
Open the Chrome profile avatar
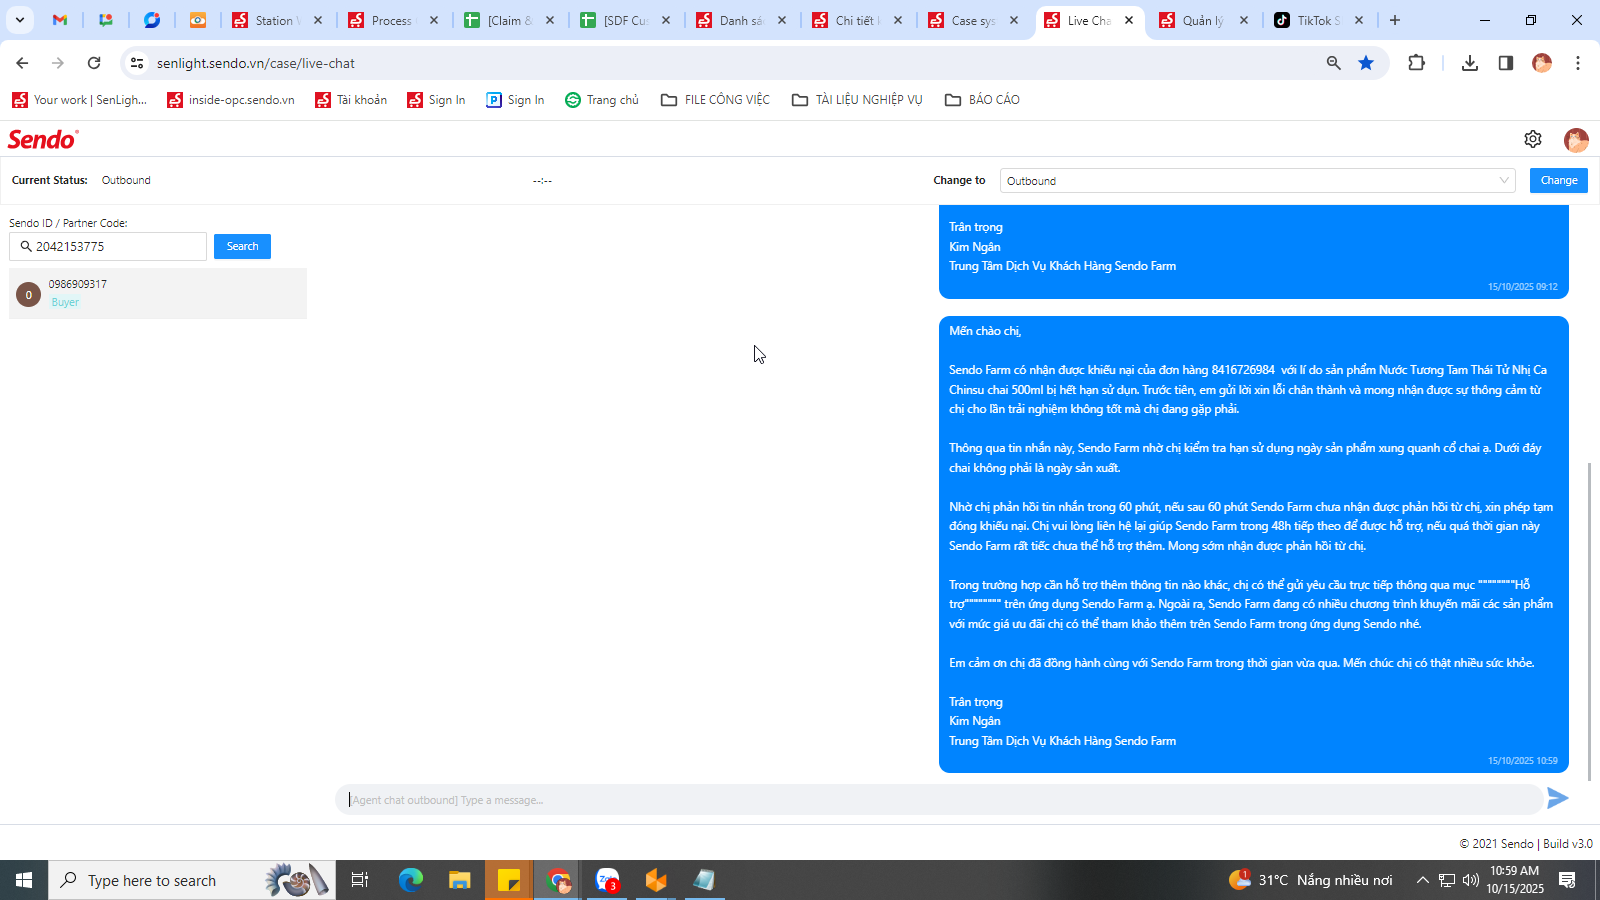pyautogui.click(x=1542, y=63)
